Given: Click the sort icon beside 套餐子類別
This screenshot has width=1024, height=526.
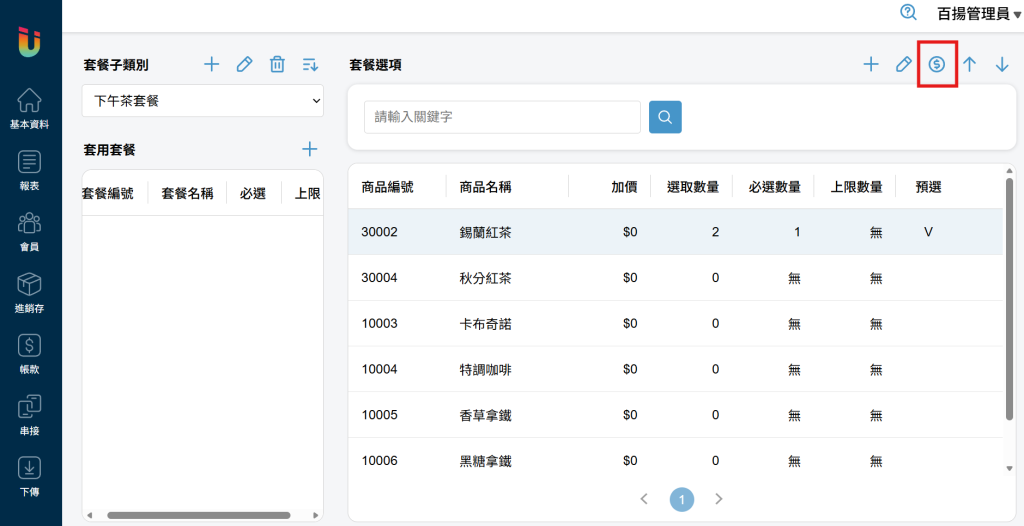Looking at the screenshot, I should (310, 65).
